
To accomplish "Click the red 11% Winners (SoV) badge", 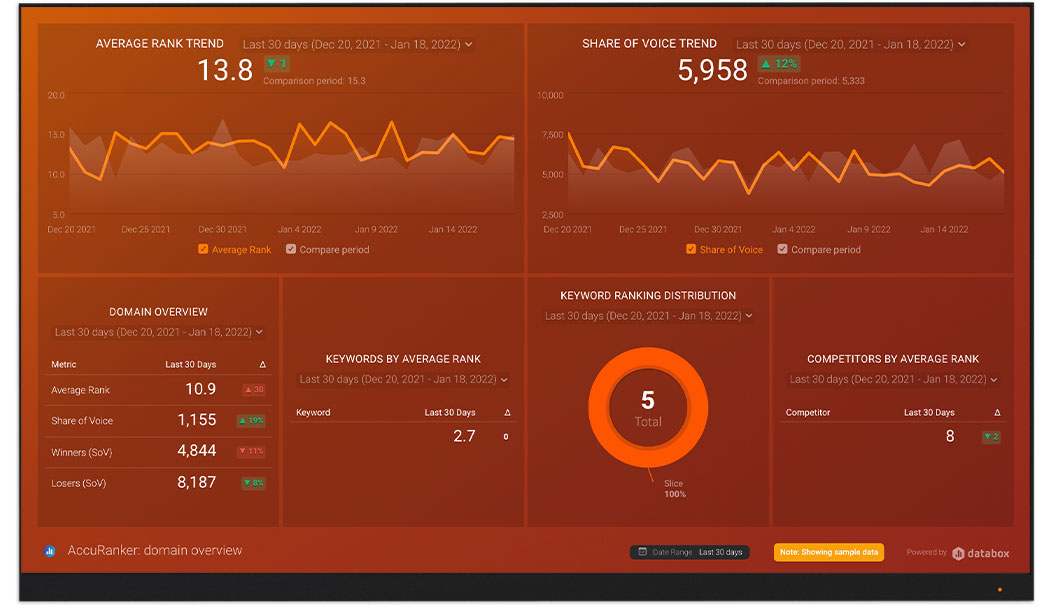I will pos(252,452).
